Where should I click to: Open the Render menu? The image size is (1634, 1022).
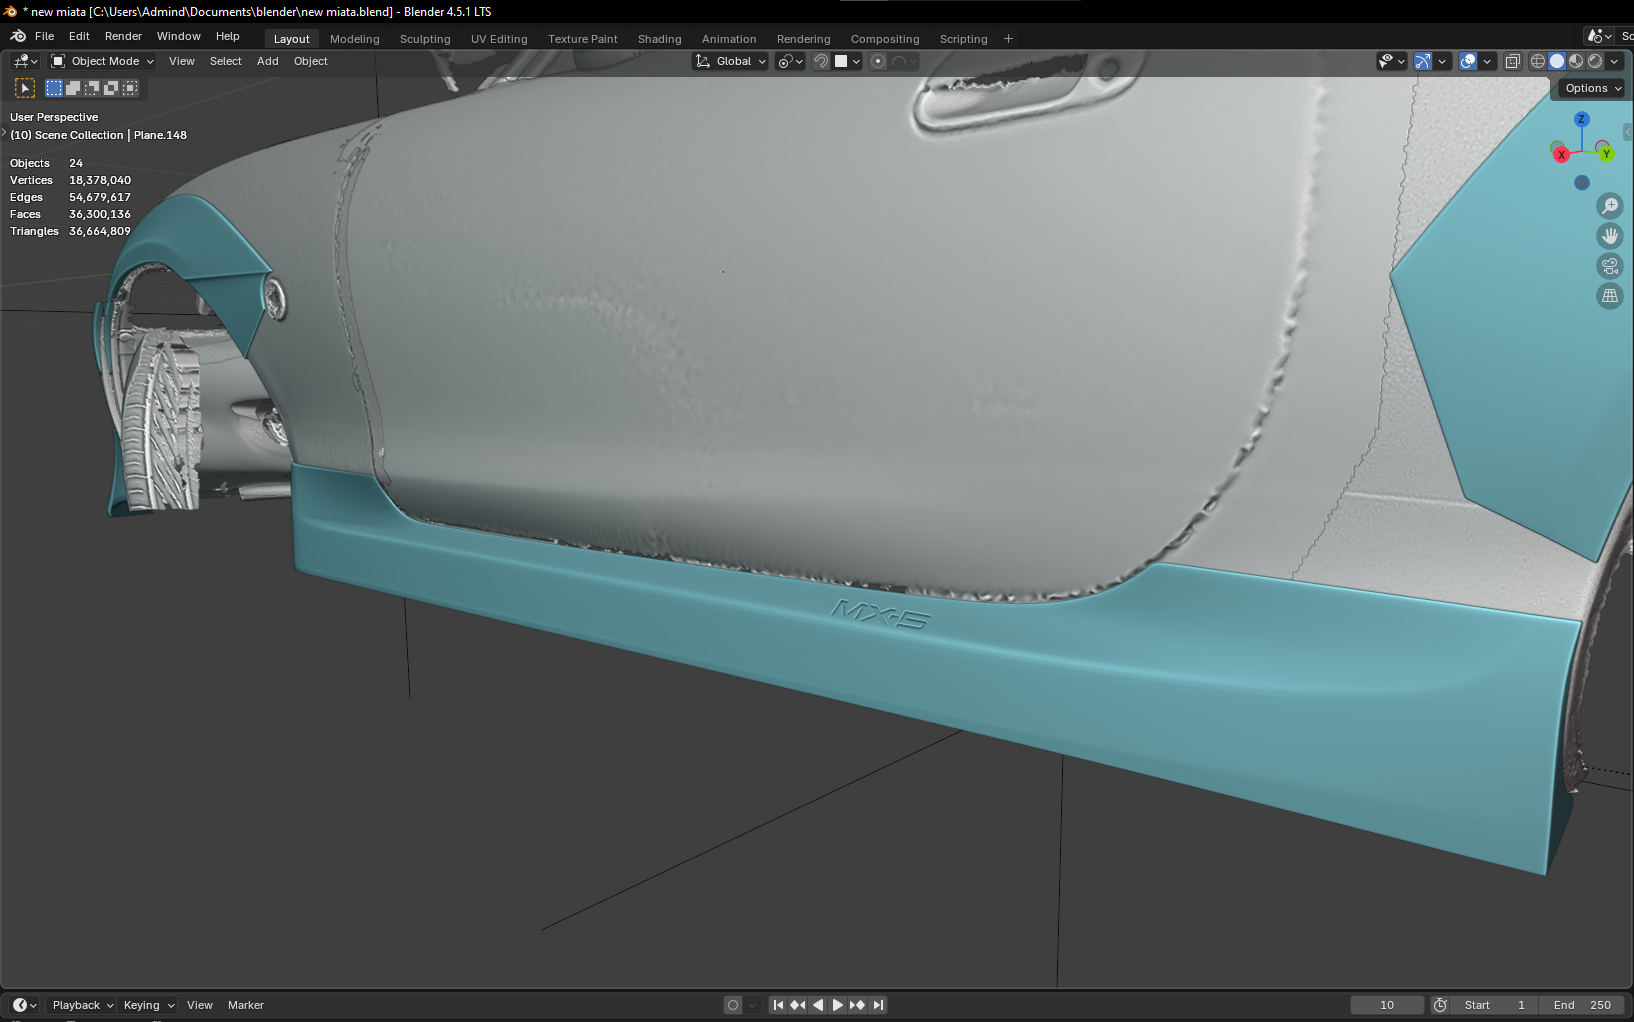pyautogui.click(x=123, y=36)
